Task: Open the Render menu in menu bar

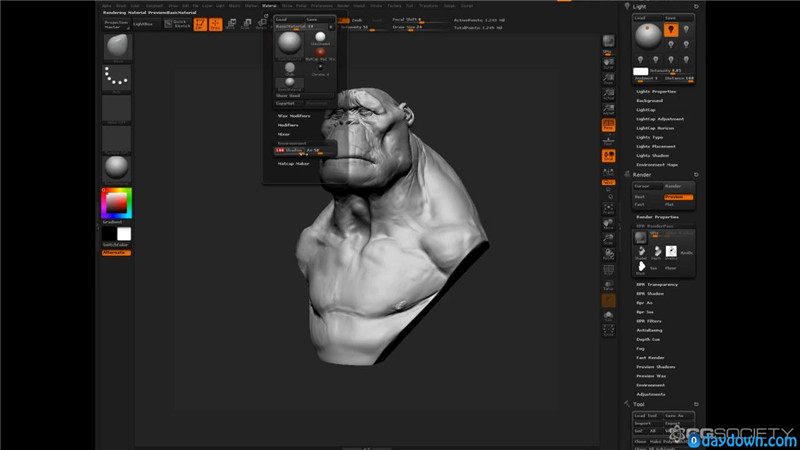Action: point(343,6)
